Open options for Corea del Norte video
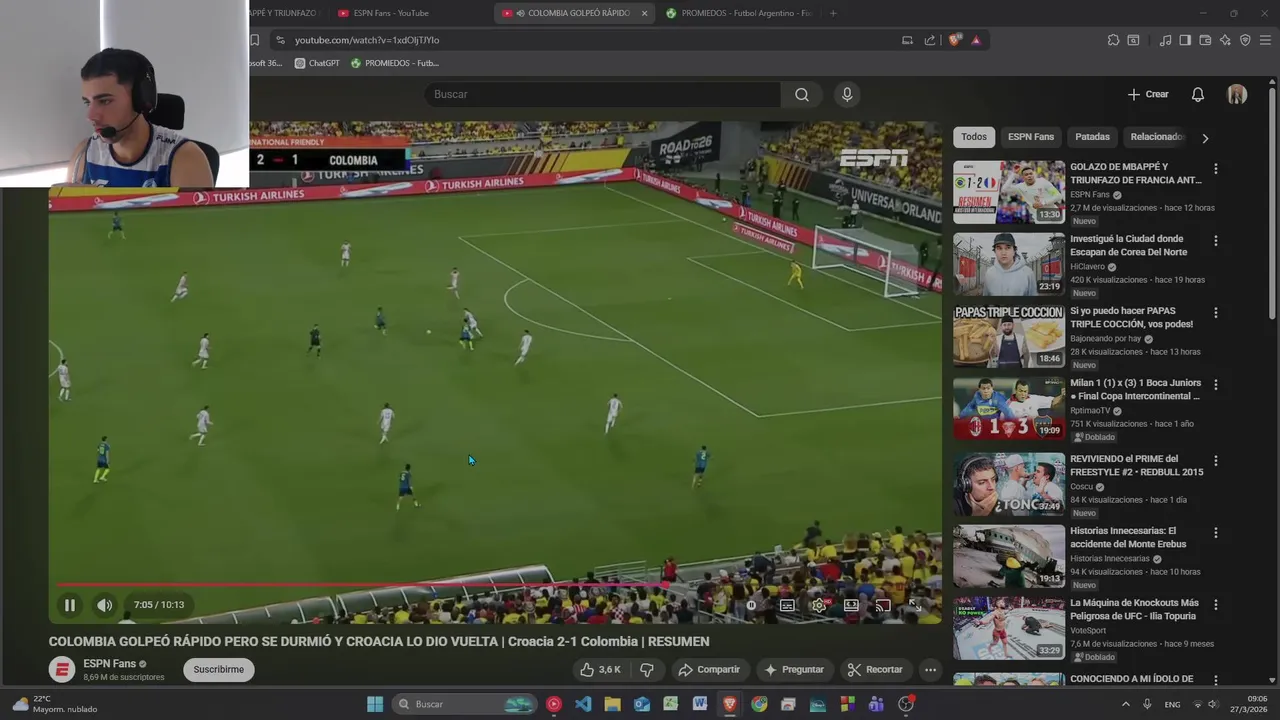 [1216, 241]
